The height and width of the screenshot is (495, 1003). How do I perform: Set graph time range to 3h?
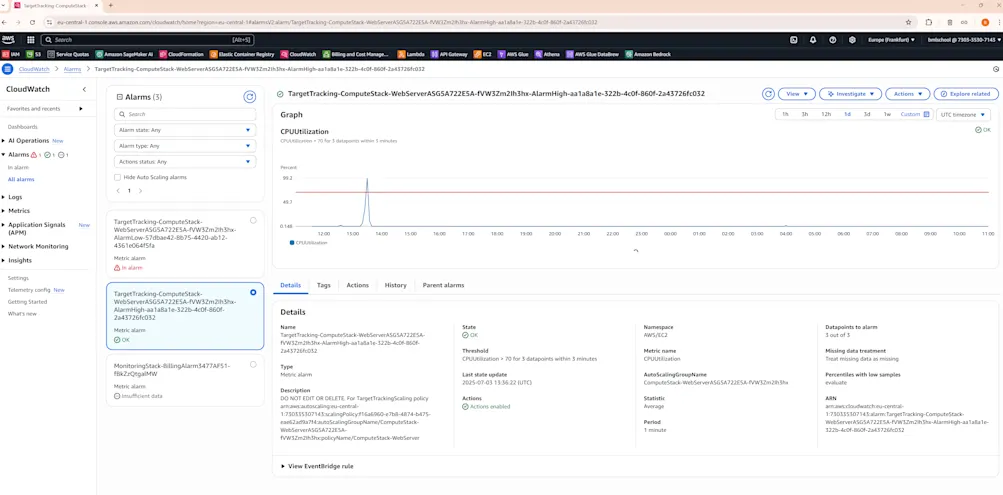(x=805, y=114)
